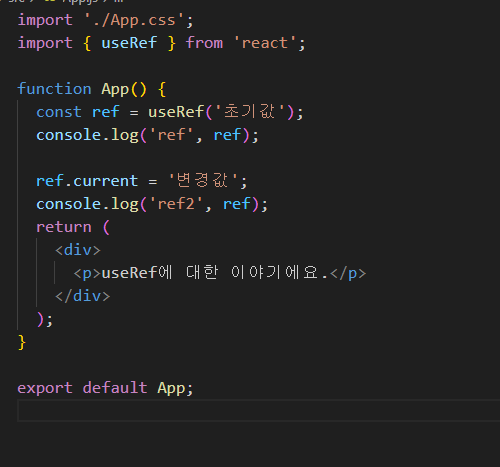Click the 'ref' string in the first console.log
Viewport: 500px width, 467px height.
point(171,135)
